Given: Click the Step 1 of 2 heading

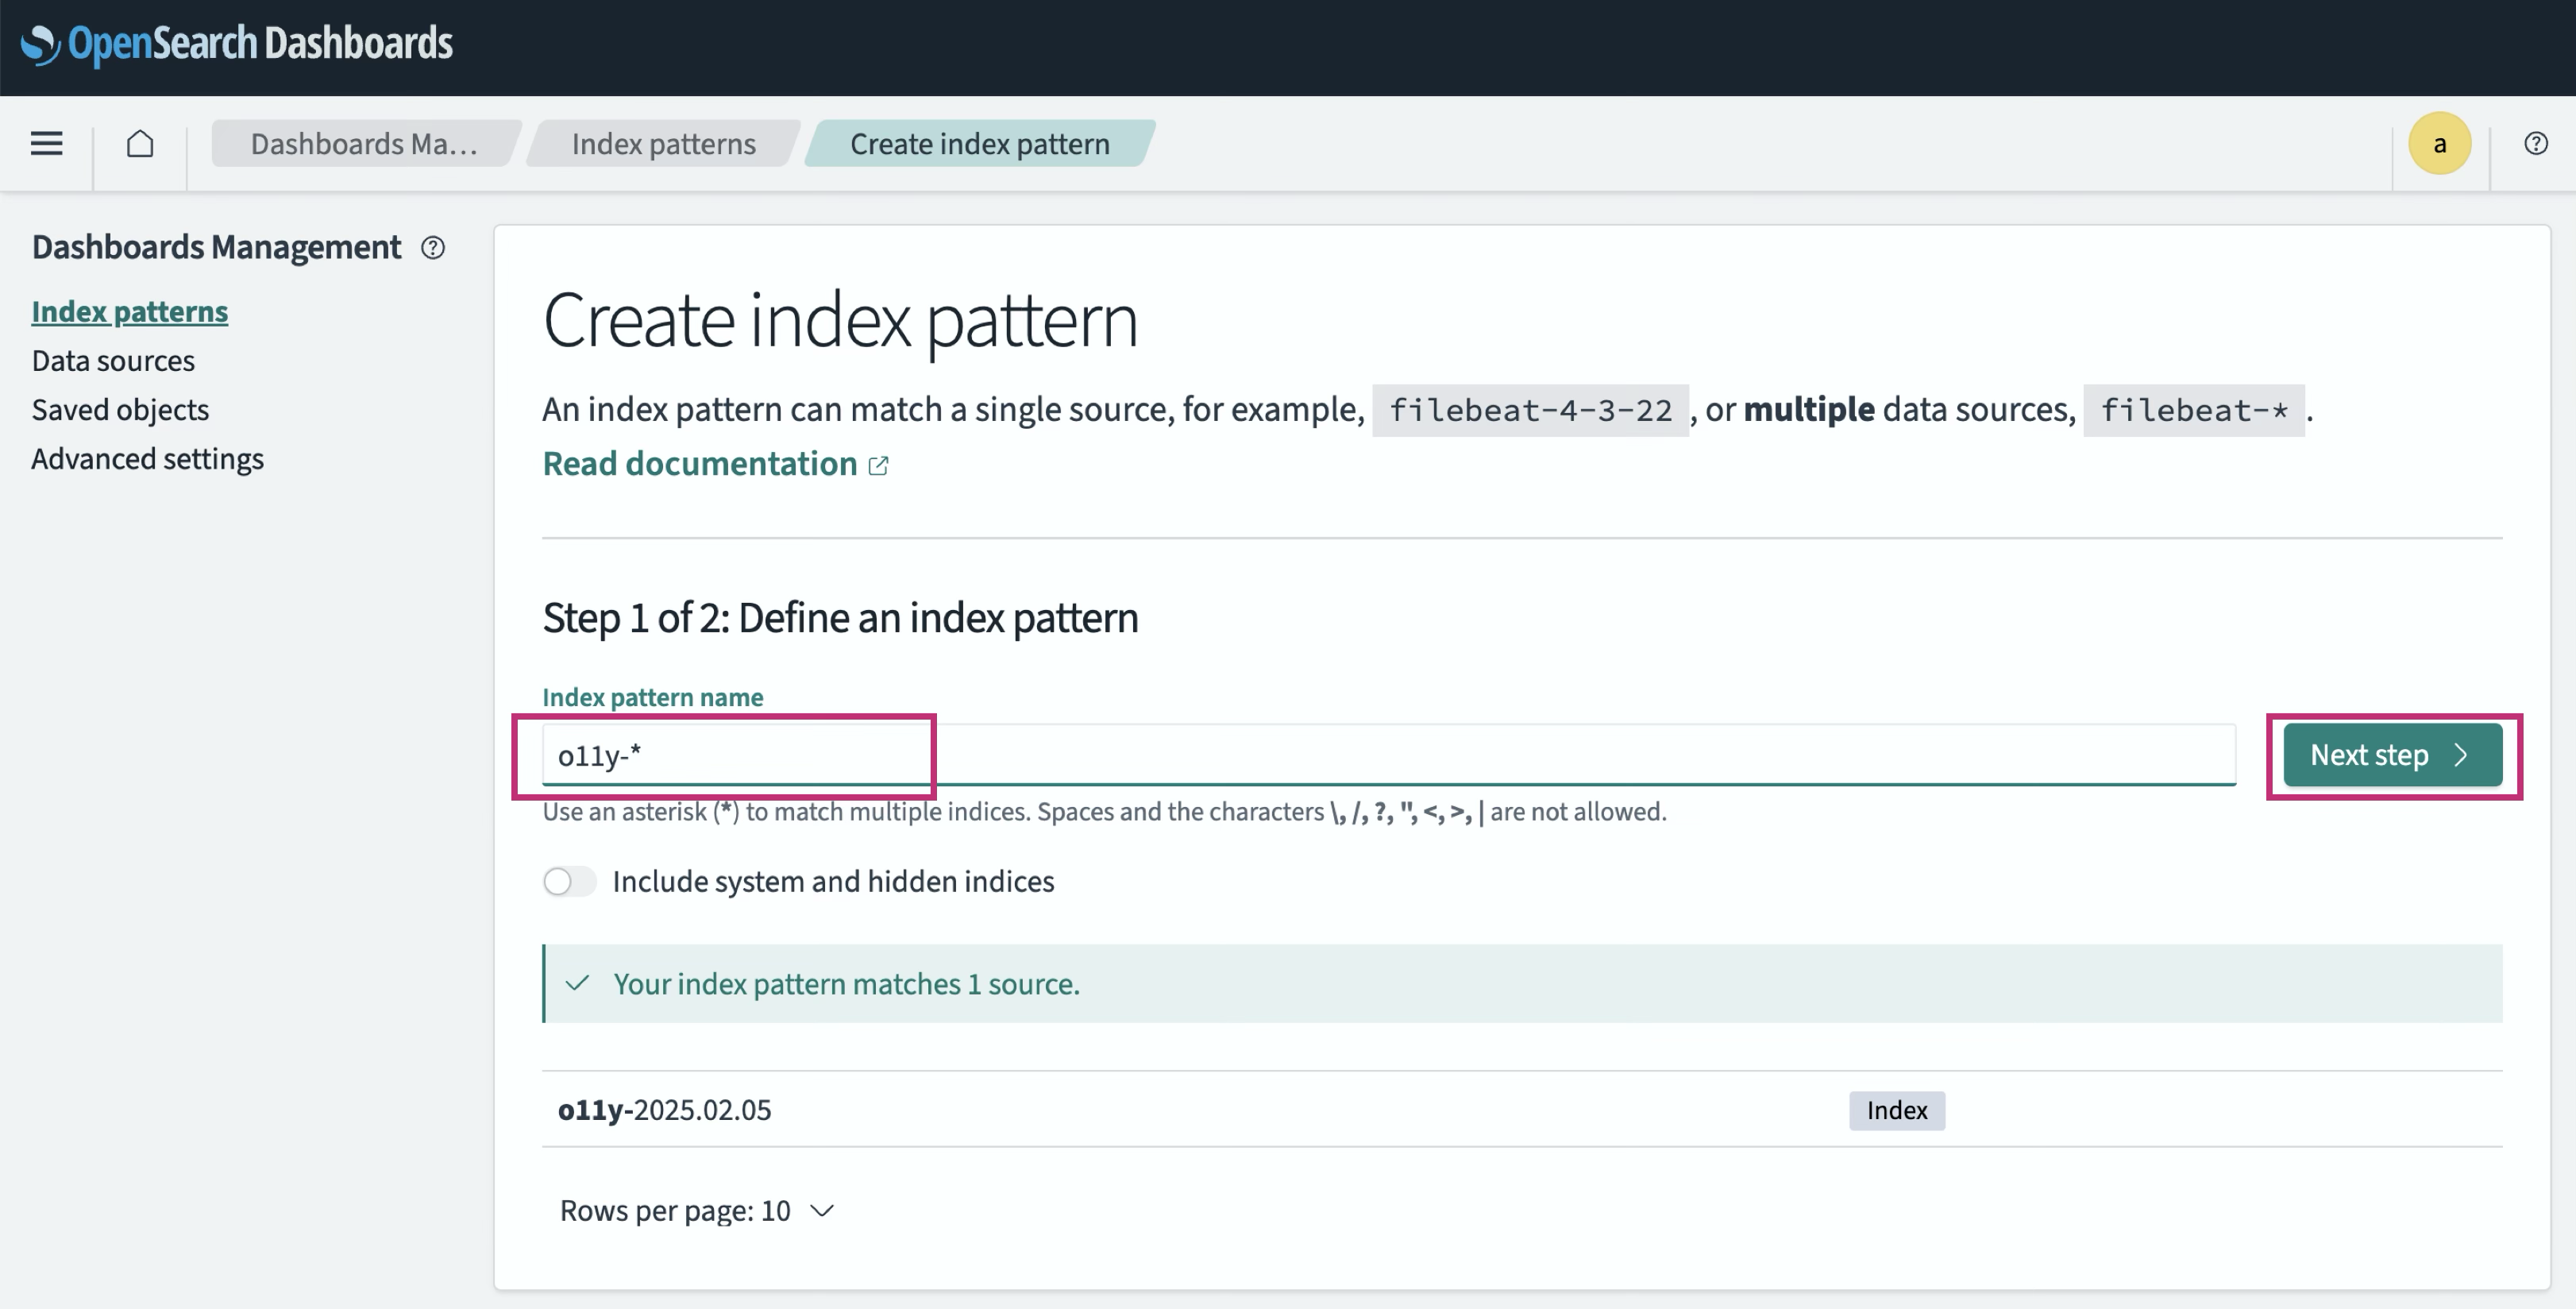Looking at the screenshot, I should pos(841,618).
